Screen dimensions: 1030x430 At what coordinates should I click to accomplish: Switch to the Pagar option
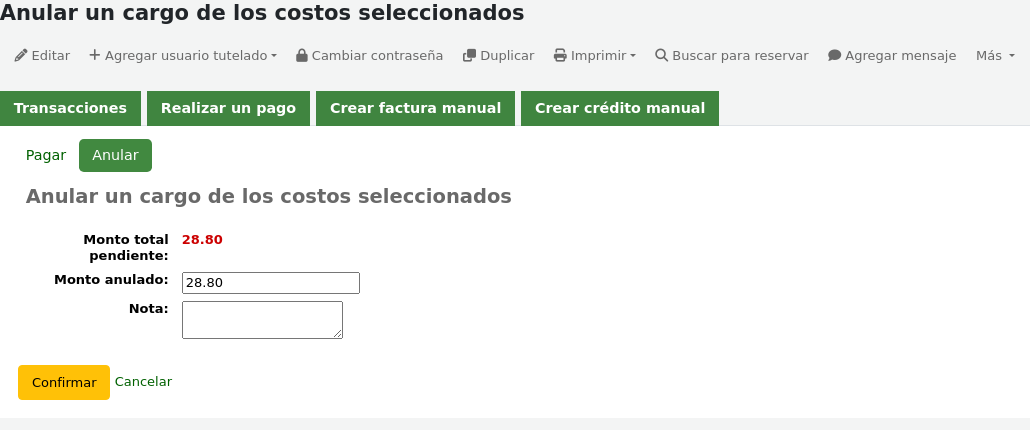(x=46, y=156)
